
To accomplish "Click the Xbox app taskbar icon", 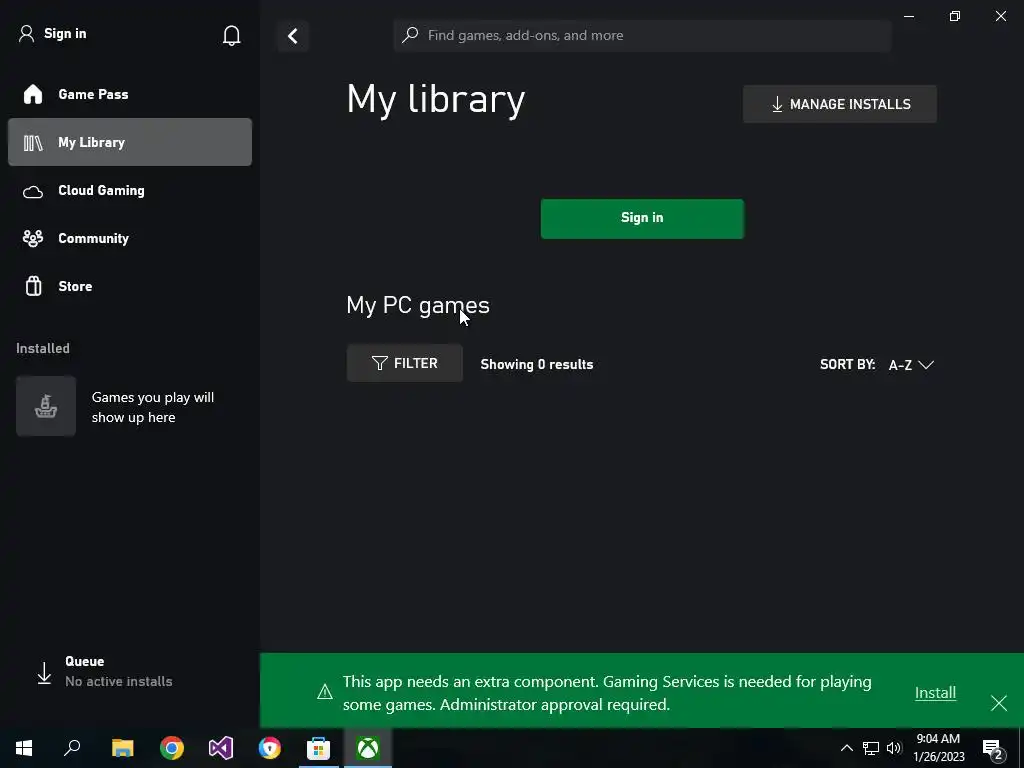I will [x=368, y=748].
